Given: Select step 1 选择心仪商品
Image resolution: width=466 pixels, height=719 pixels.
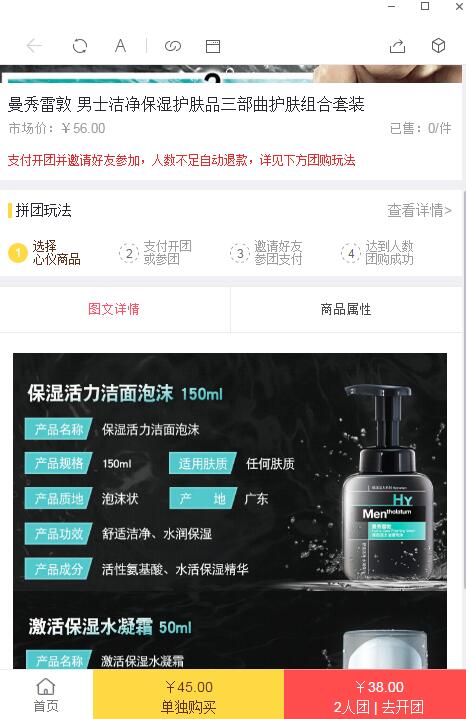Looking at the screenshot, I should [x=45, y=253].
